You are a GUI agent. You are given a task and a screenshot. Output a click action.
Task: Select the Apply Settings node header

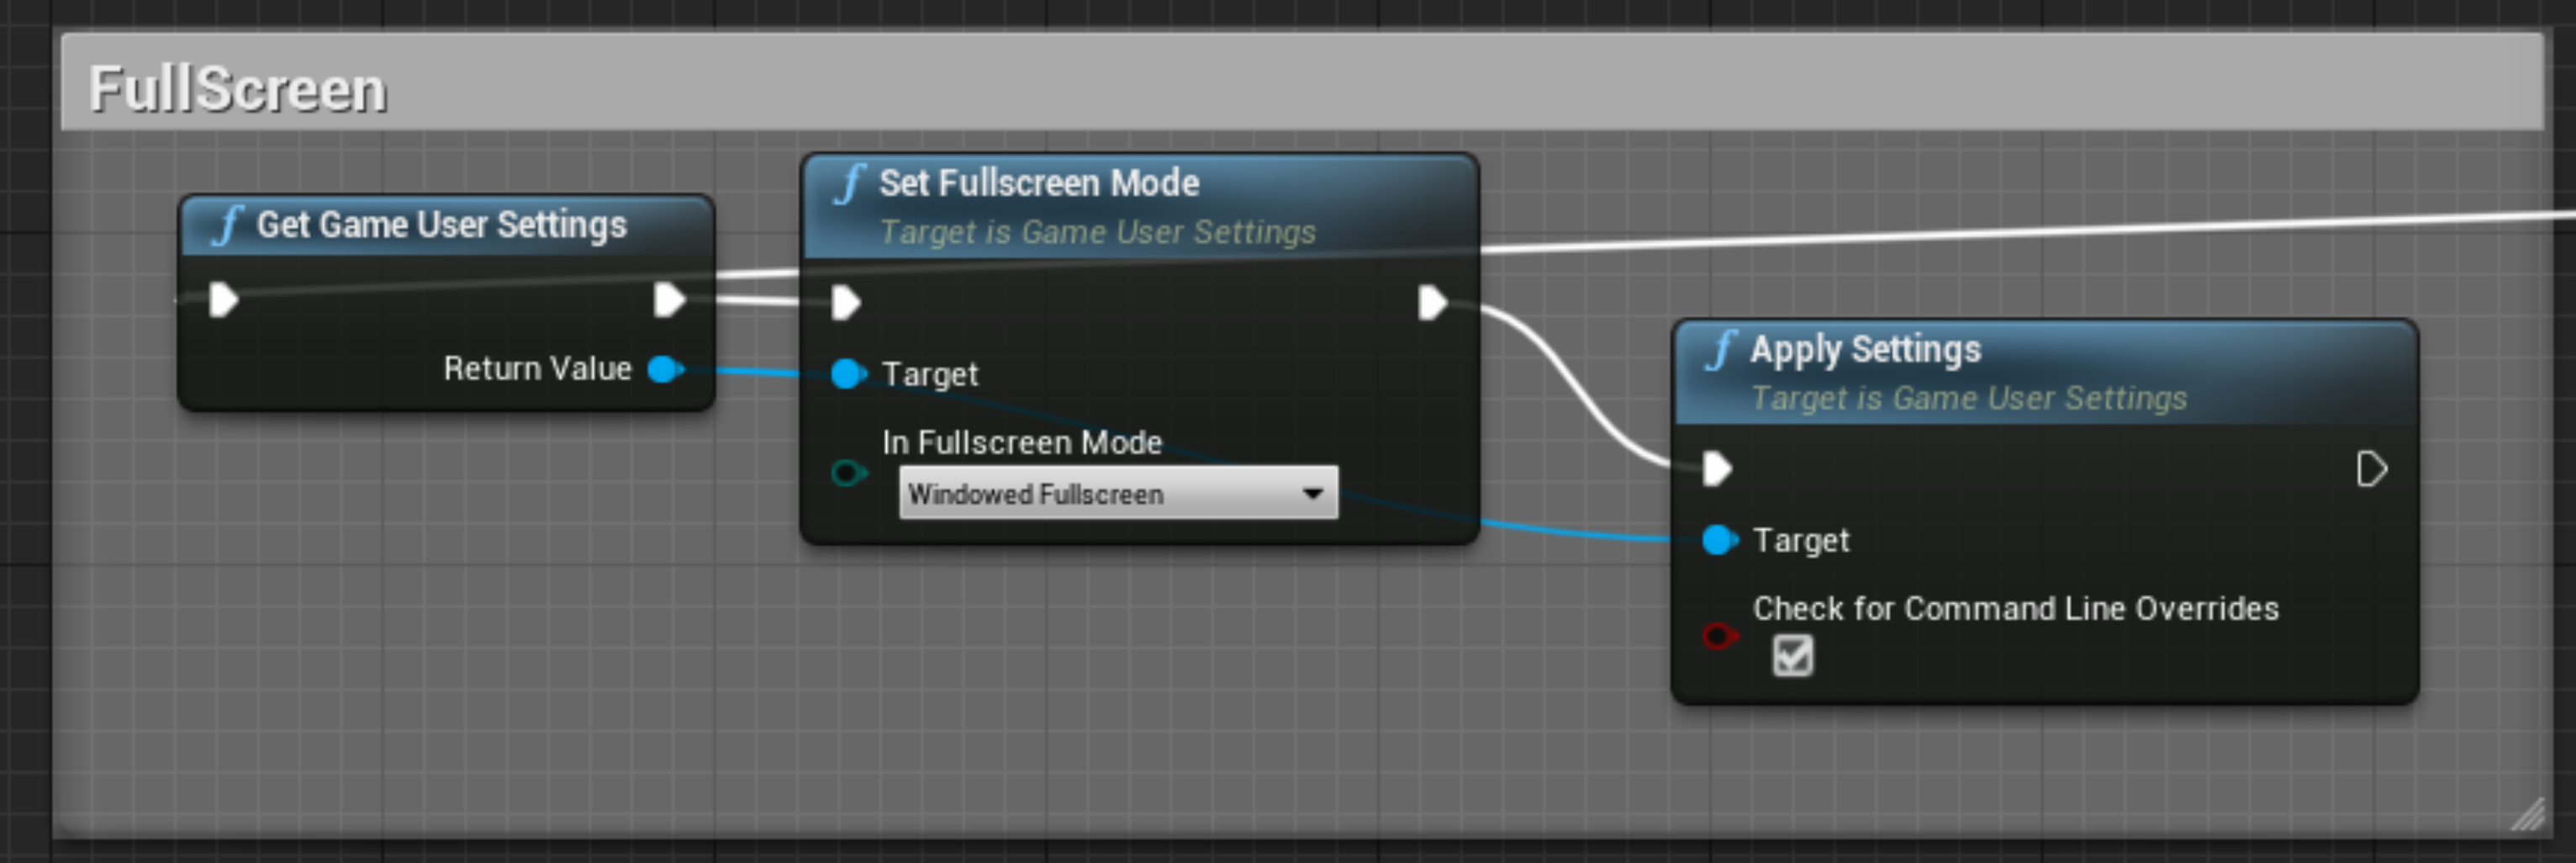point(2045,373)
